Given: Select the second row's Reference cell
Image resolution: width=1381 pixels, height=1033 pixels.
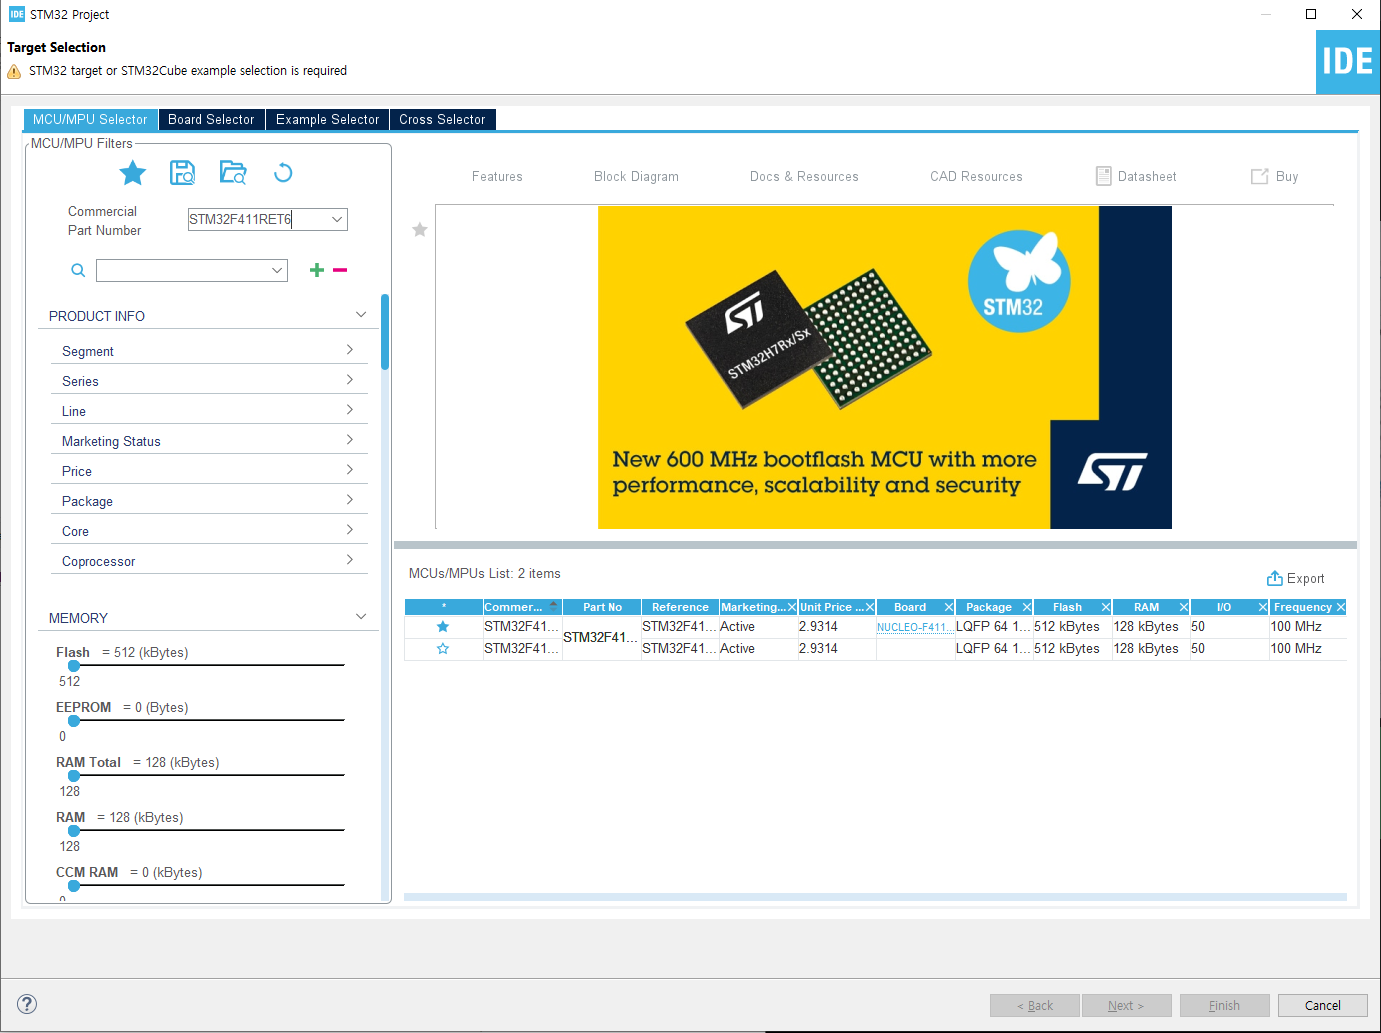Looking at the screenshot, I should tap(679, 649).
